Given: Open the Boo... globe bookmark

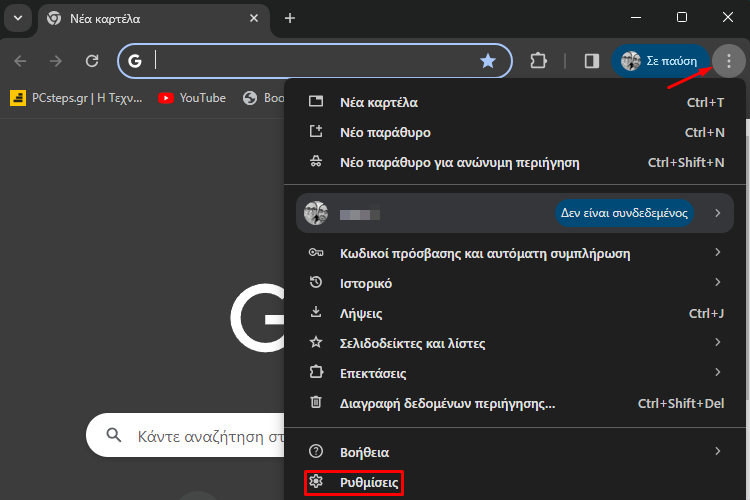Looking at the screenshot, I should (264, 98).
